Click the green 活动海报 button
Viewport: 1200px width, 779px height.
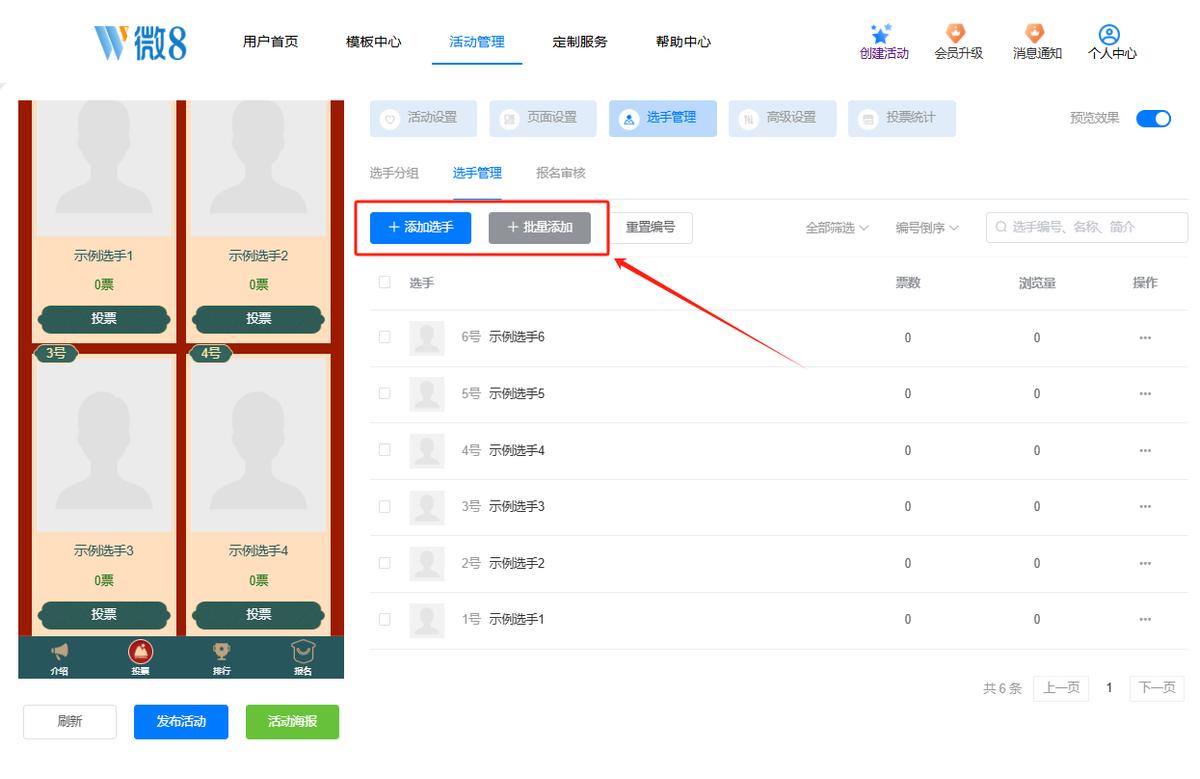coord(292,722)
